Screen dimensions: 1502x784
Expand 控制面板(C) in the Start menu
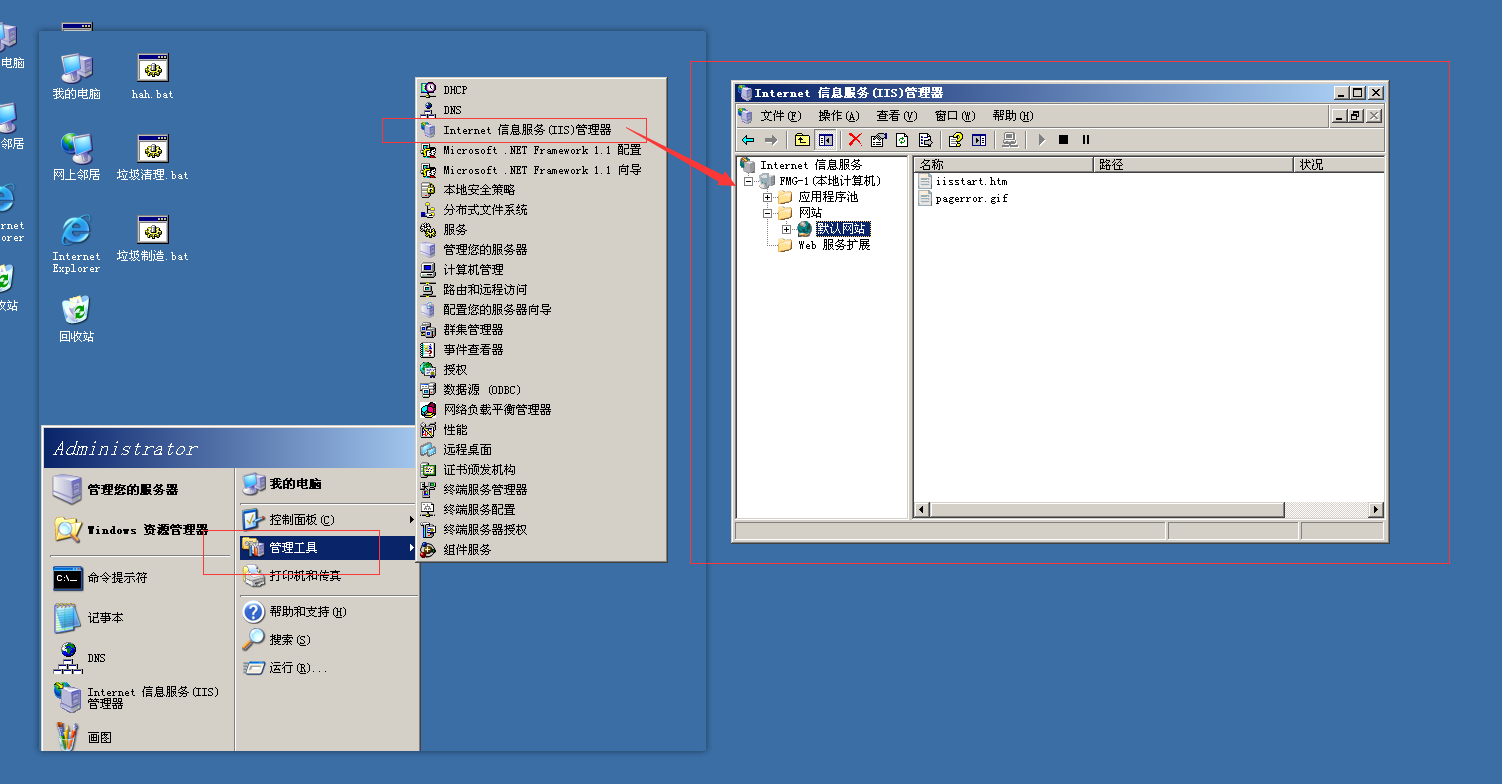coord(327,520)
